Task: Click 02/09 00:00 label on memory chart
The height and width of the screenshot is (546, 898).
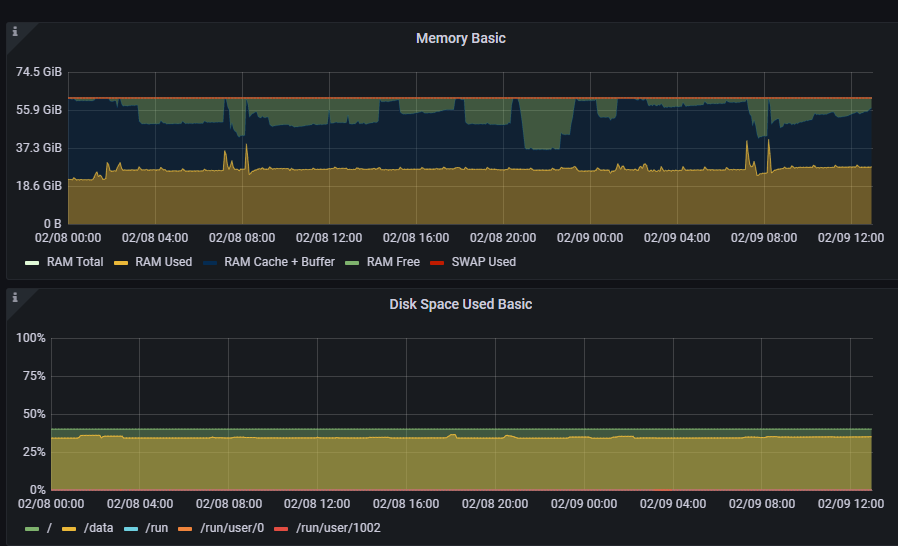Action: (590, 238)
